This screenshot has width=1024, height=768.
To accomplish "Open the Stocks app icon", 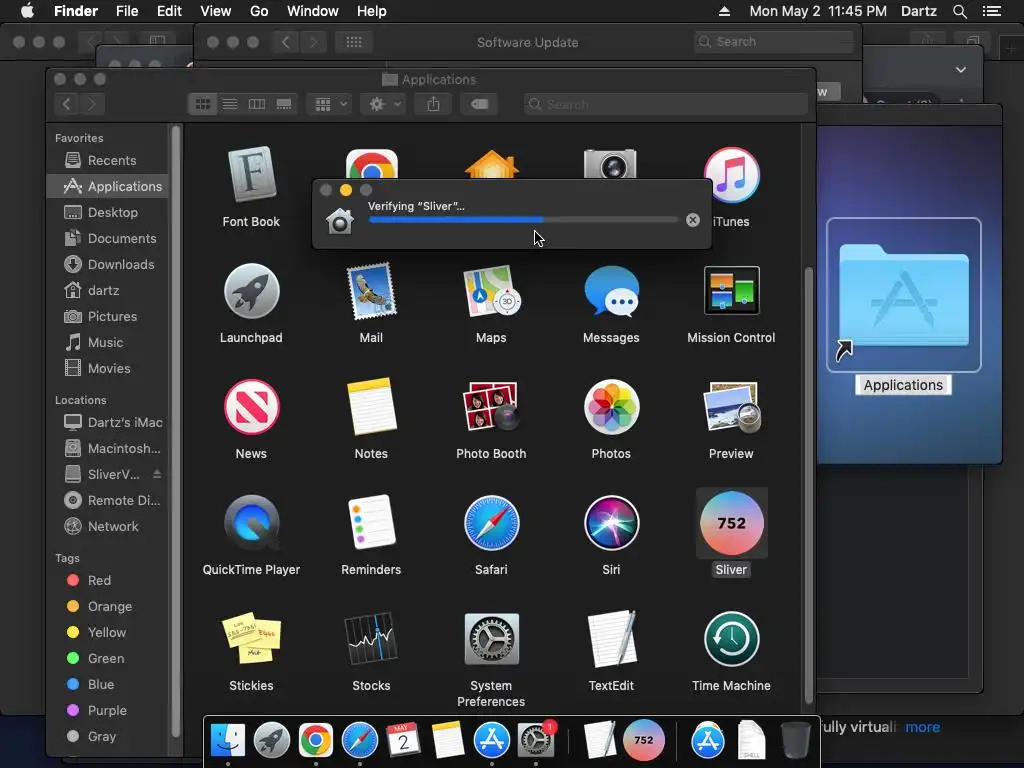I will click(371, 639).
